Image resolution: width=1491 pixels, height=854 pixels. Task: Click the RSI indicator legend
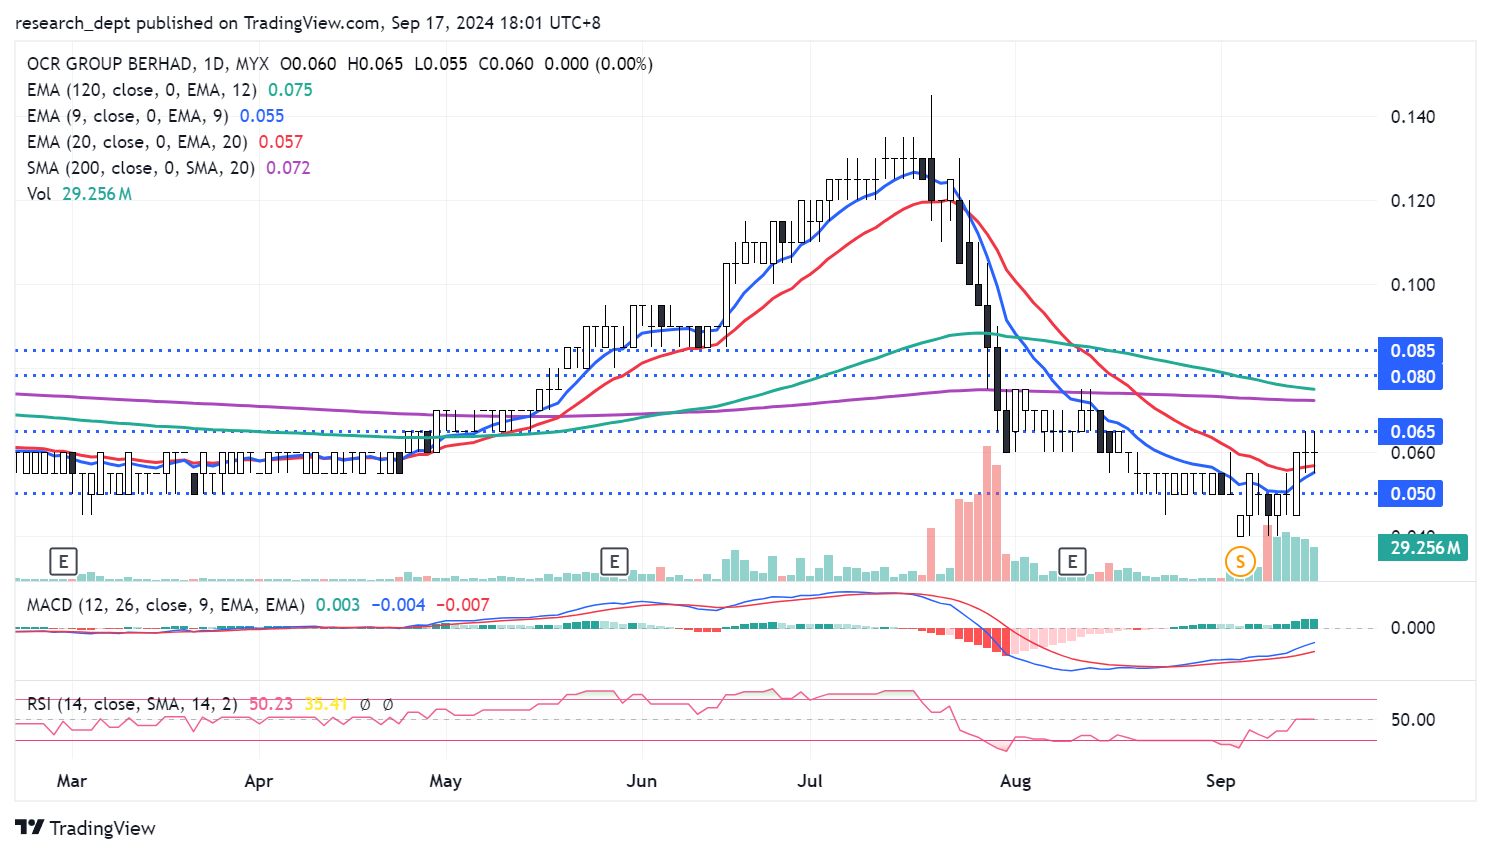[x=132, y=704]
